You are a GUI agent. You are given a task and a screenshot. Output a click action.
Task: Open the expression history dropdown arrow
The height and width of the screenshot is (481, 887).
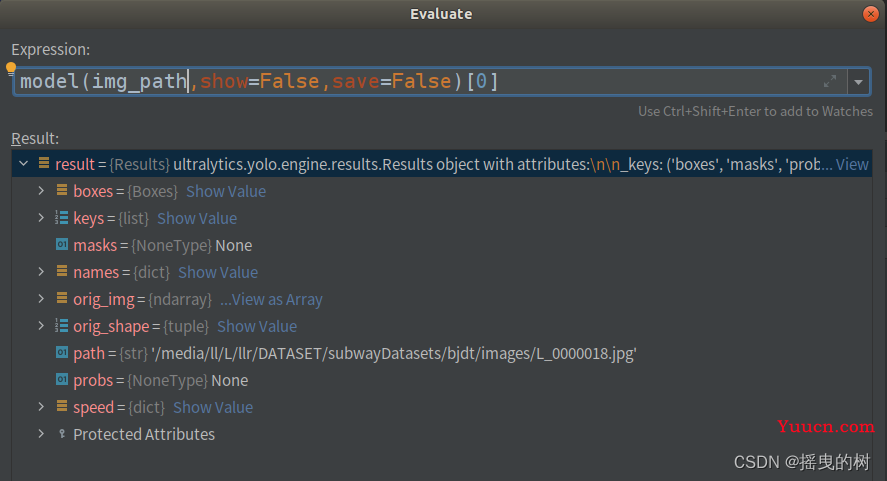coord(858,82)
